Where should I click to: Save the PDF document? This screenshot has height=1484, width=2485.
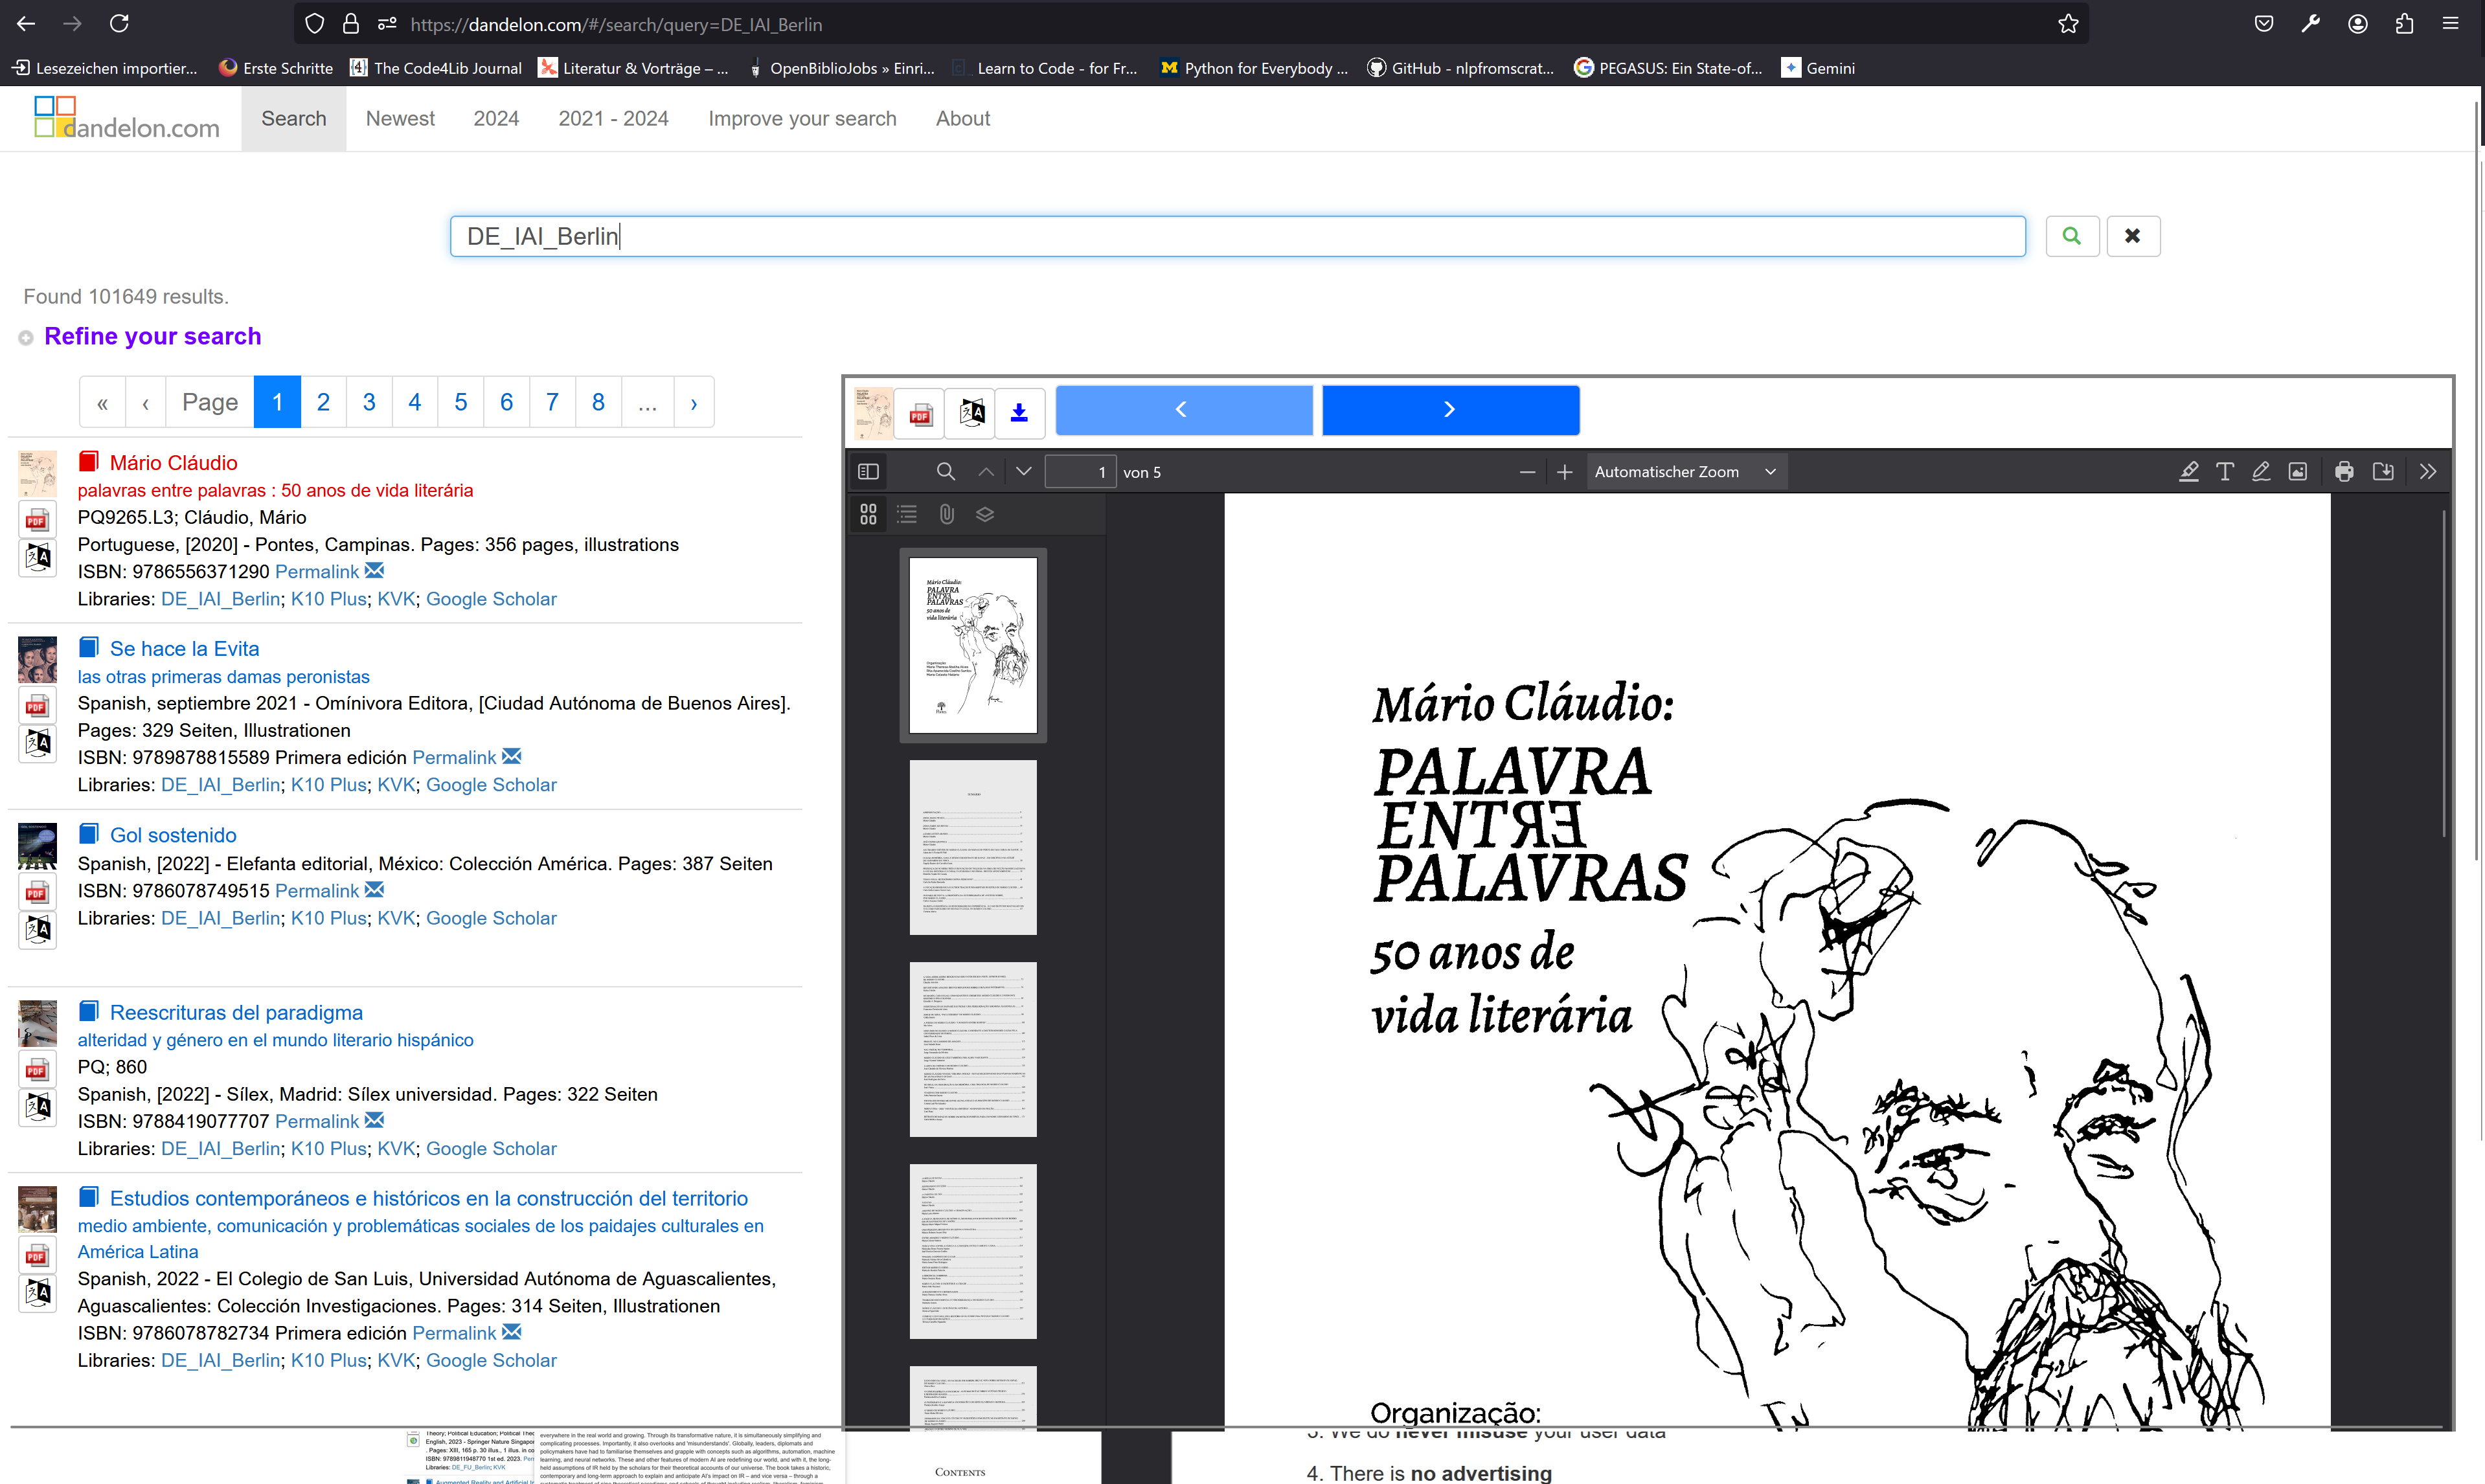(x=2383, y=472)
